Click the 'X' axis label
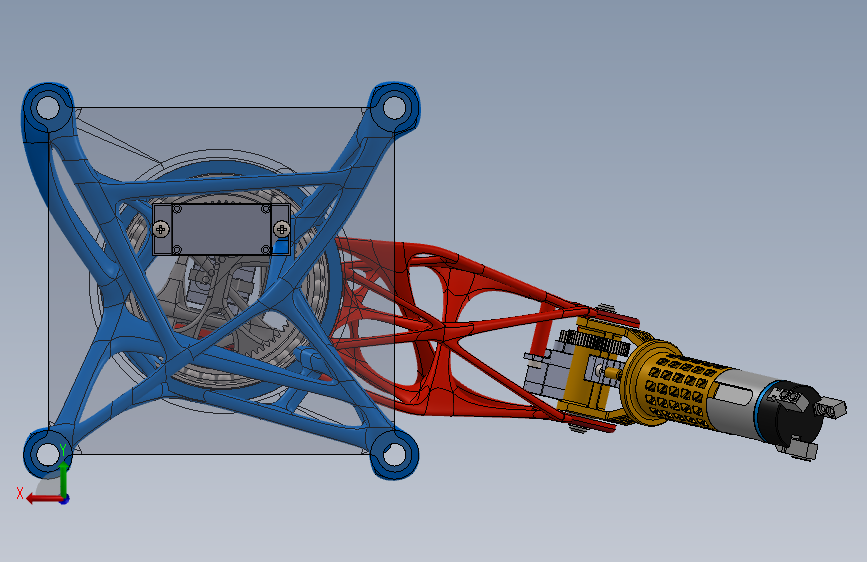This screenshot has width=867, height=562. point(20,493)
